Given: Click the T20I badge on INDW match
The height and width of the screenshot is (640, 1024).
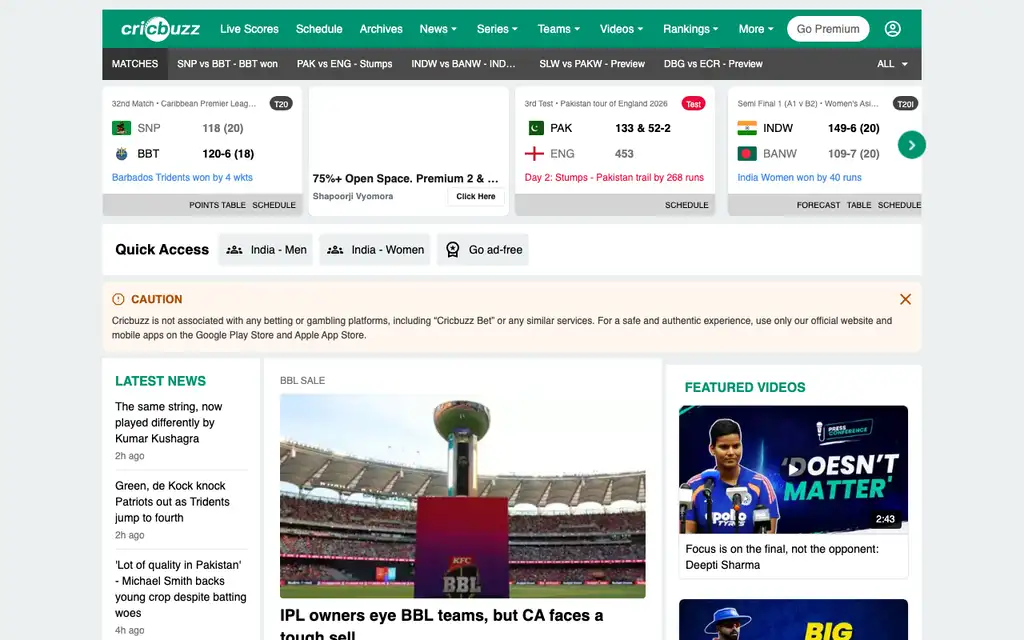Looking at the screenshot, I should coord(905,104).
